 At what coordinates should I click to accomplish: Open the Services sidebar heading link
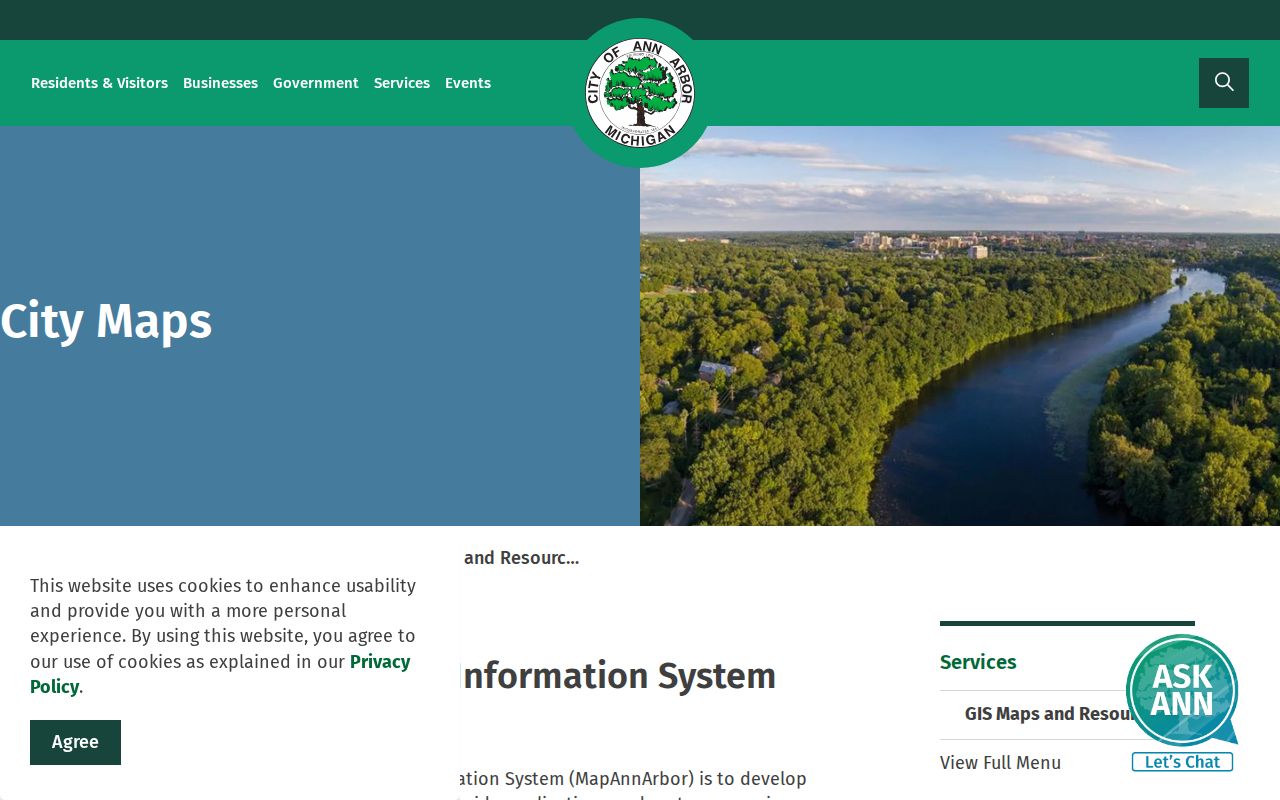point(978,662)
